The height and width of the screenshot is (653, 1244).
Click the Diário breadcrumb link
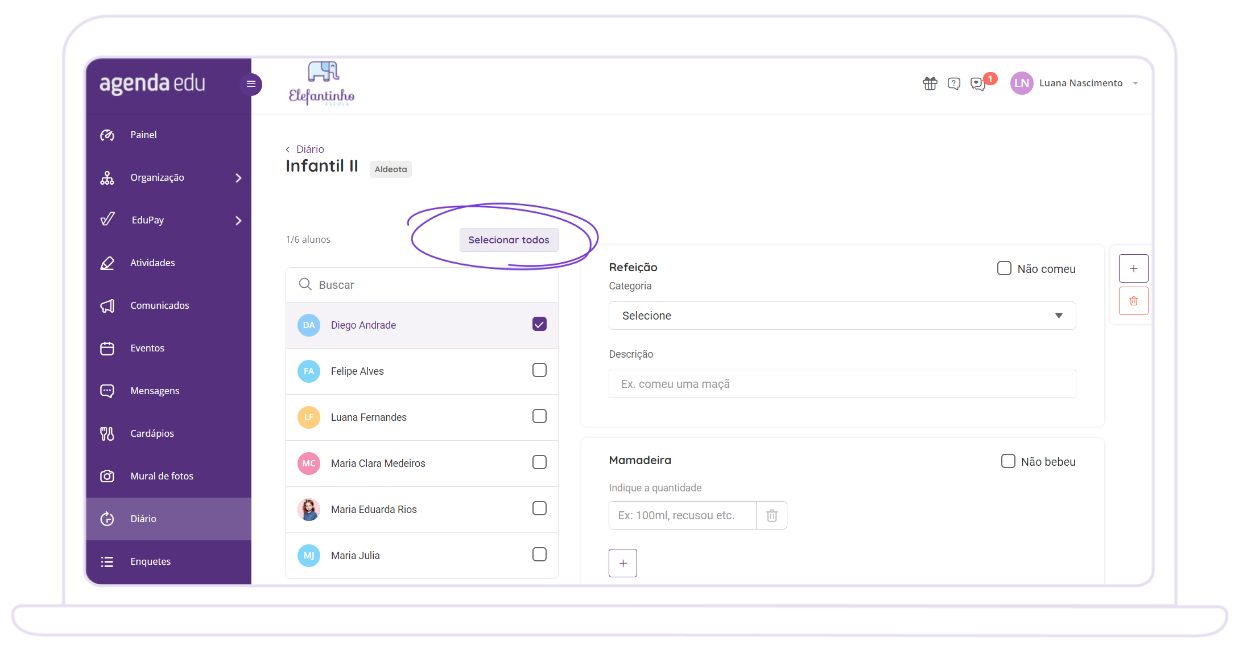tap(310, 149)
